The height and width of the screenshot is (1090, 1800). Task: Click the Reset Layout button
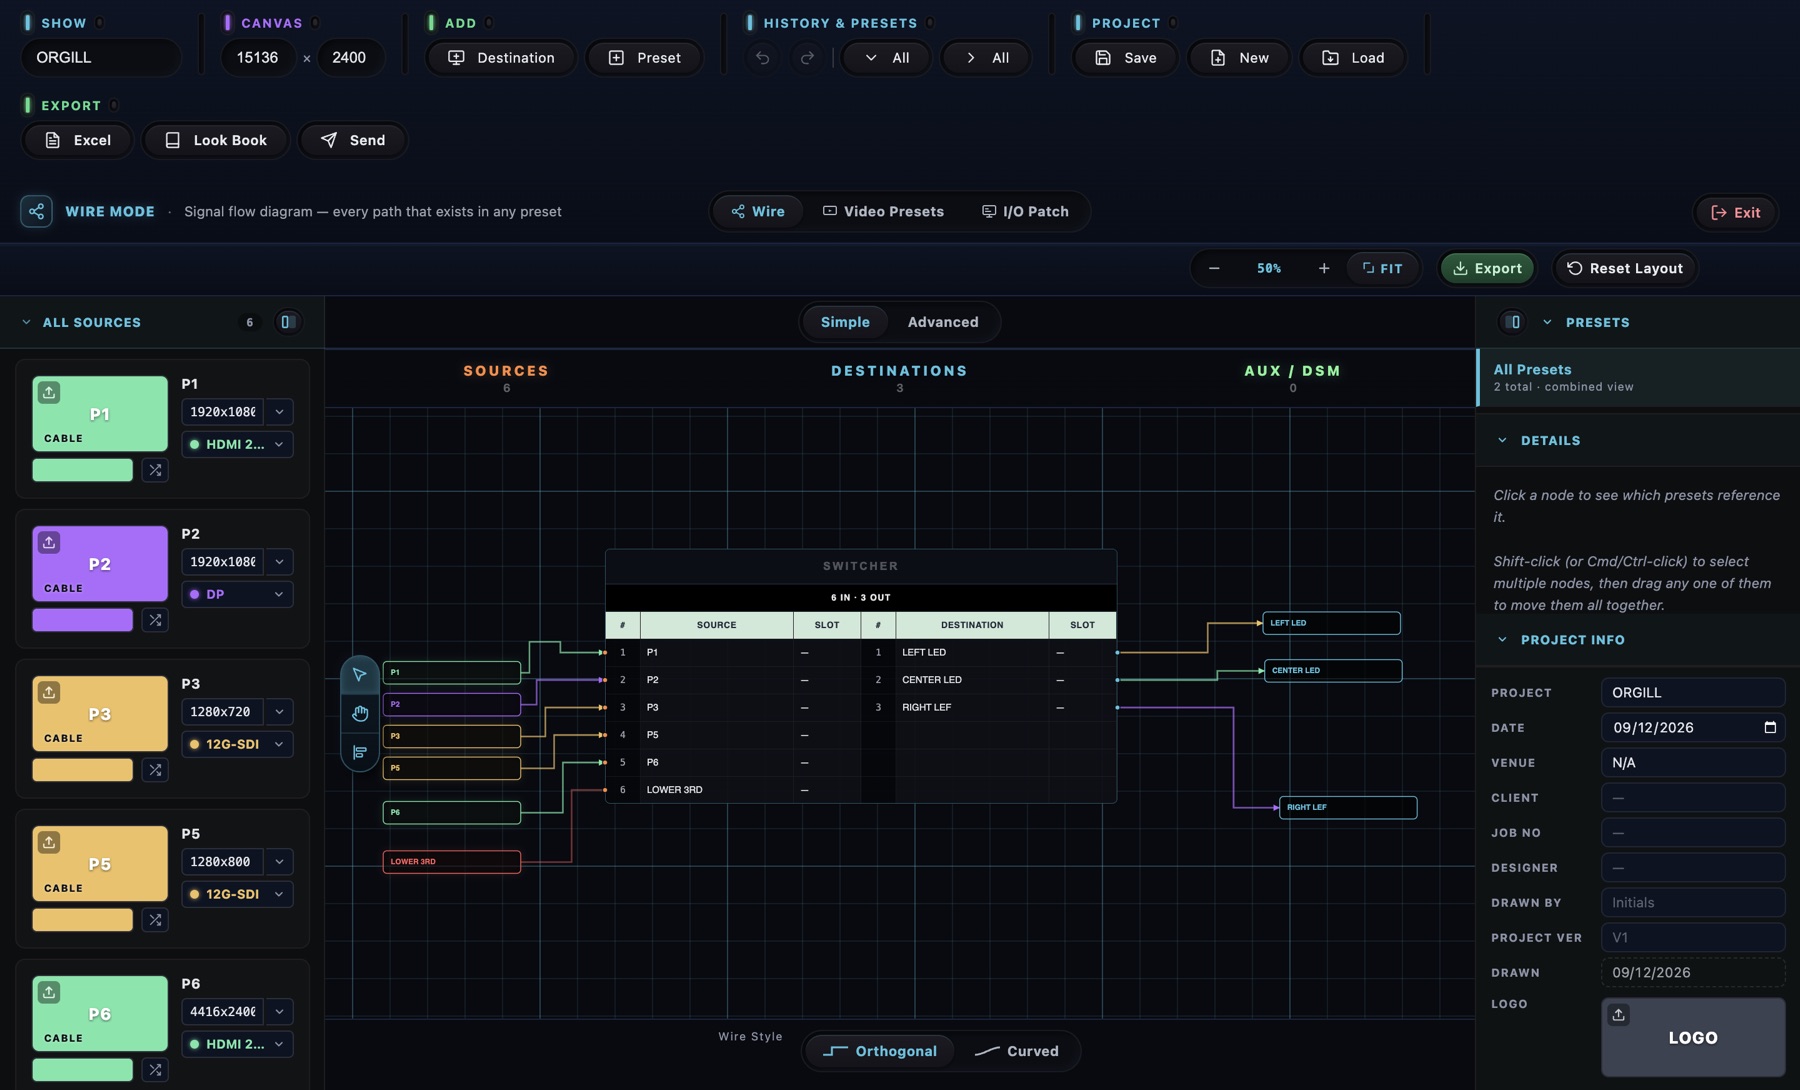(1625, 269)
